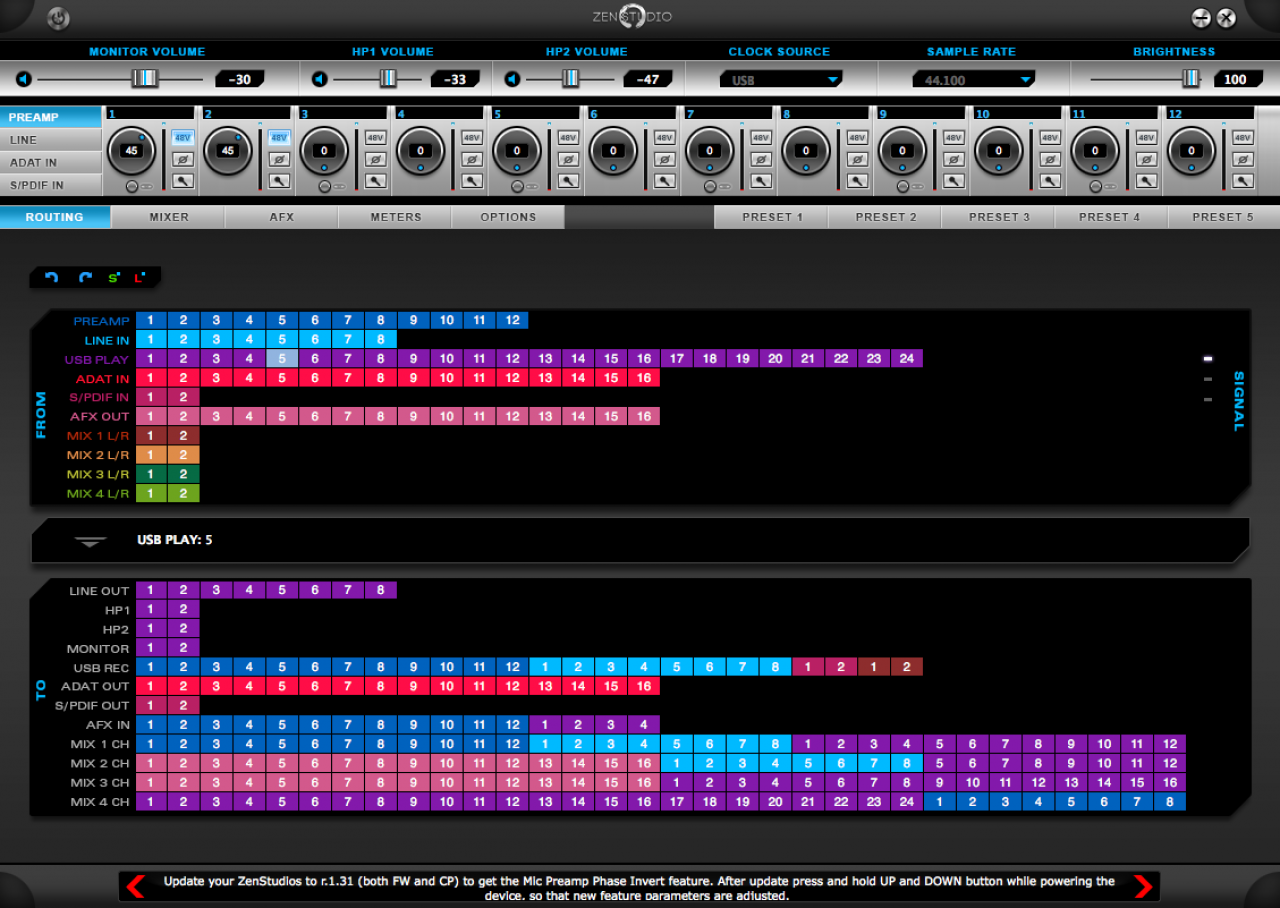
Task: Enable 48V phantom power on preamp 4
Action: point(472,138)
